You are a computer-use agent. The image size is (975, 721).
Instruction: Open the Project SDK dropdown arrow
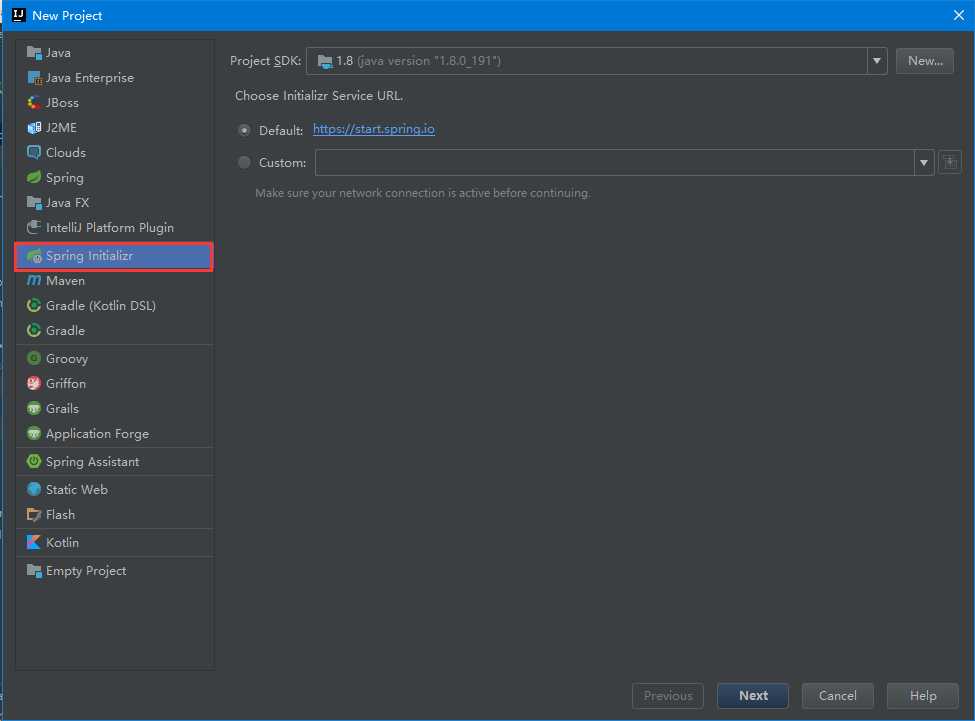pos(877,61)
